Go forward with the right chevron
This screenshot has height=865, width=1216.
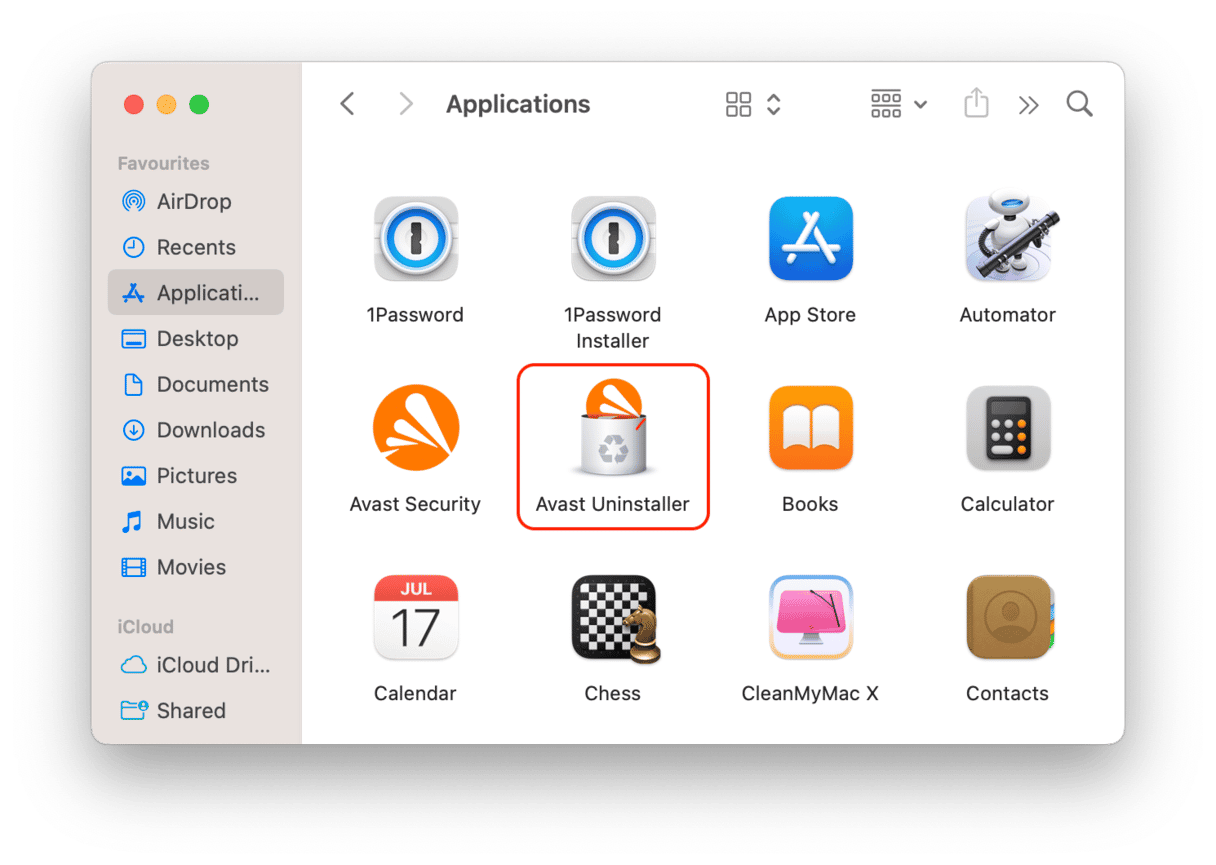(x=405, y=104)
